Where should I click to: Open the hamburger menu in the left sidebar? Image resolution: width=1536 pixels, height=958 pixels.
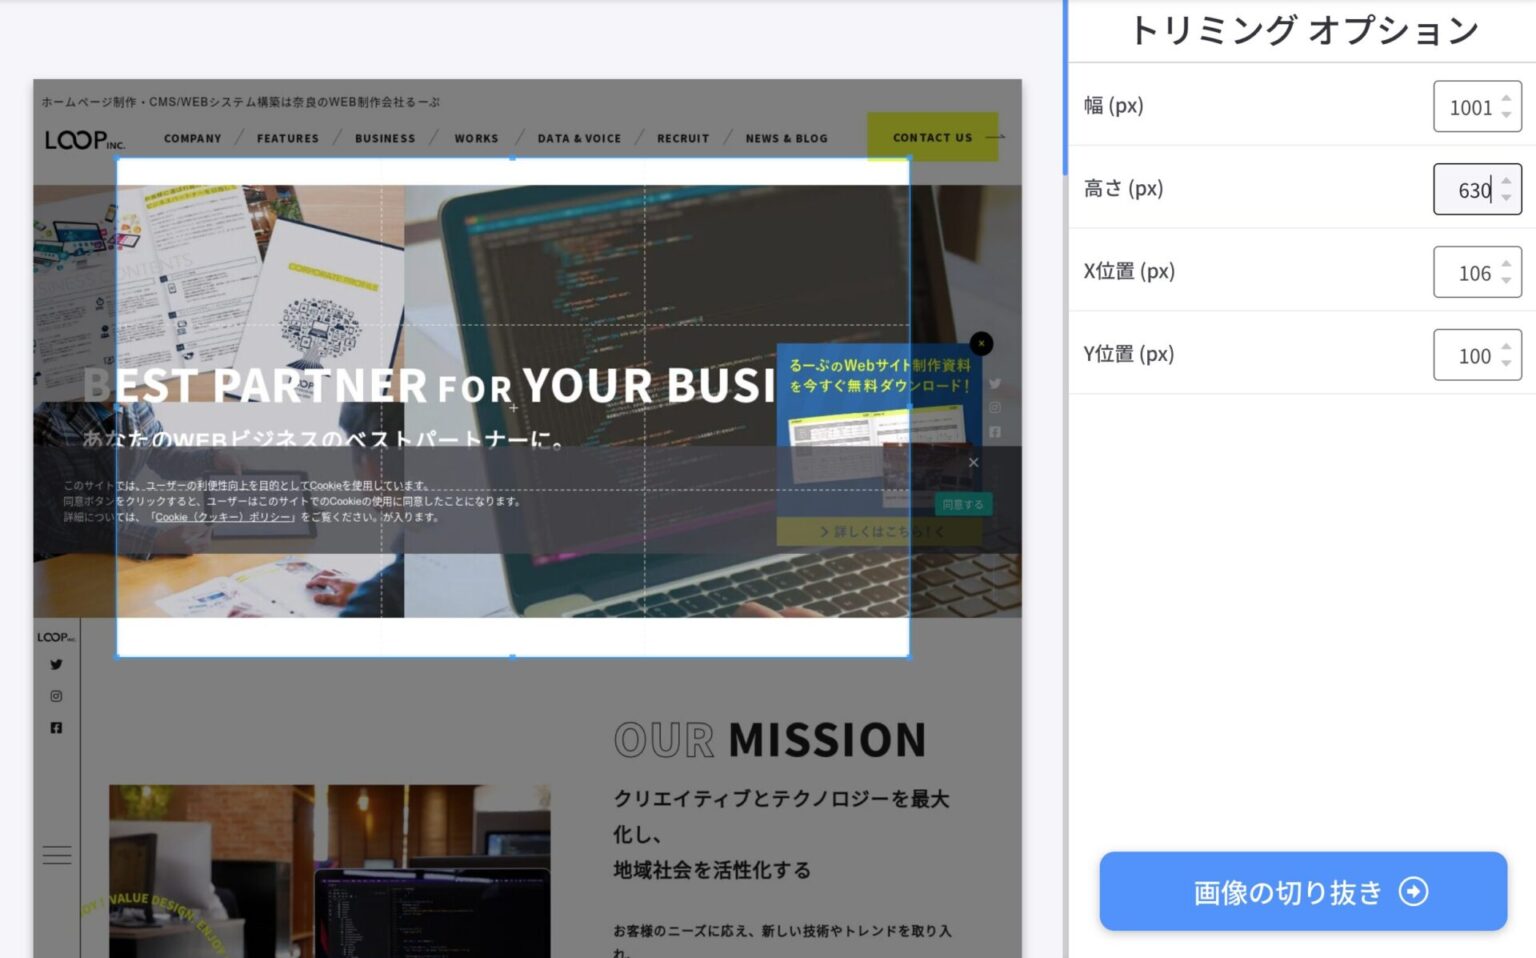pos(57,855)
